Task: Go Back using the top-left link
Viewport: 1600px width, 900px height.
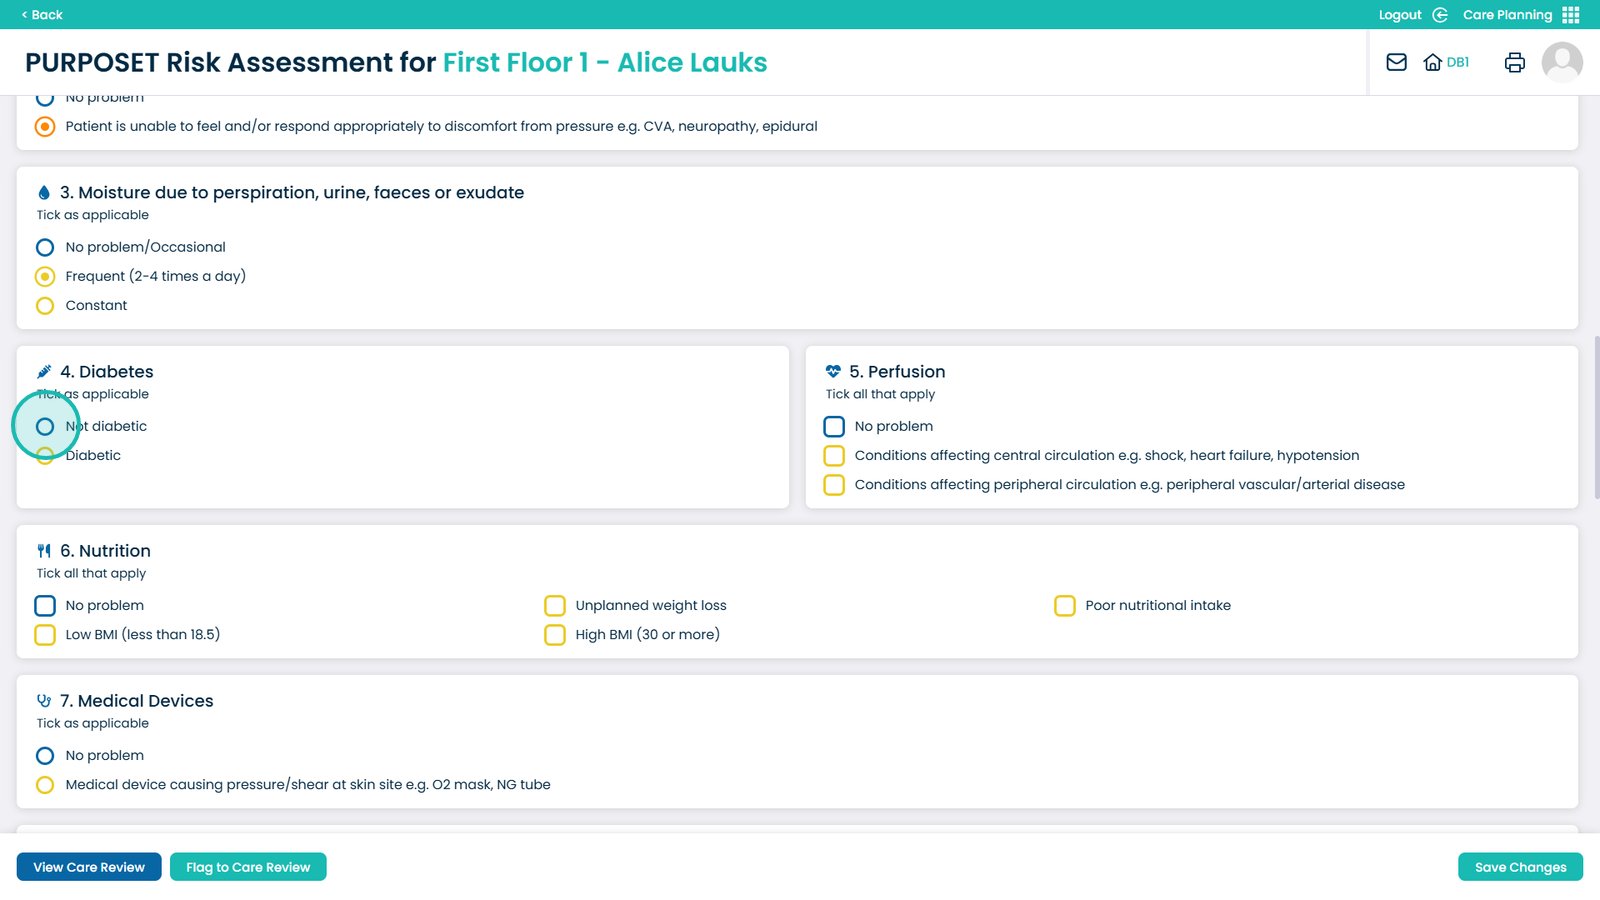Action: 42,15
